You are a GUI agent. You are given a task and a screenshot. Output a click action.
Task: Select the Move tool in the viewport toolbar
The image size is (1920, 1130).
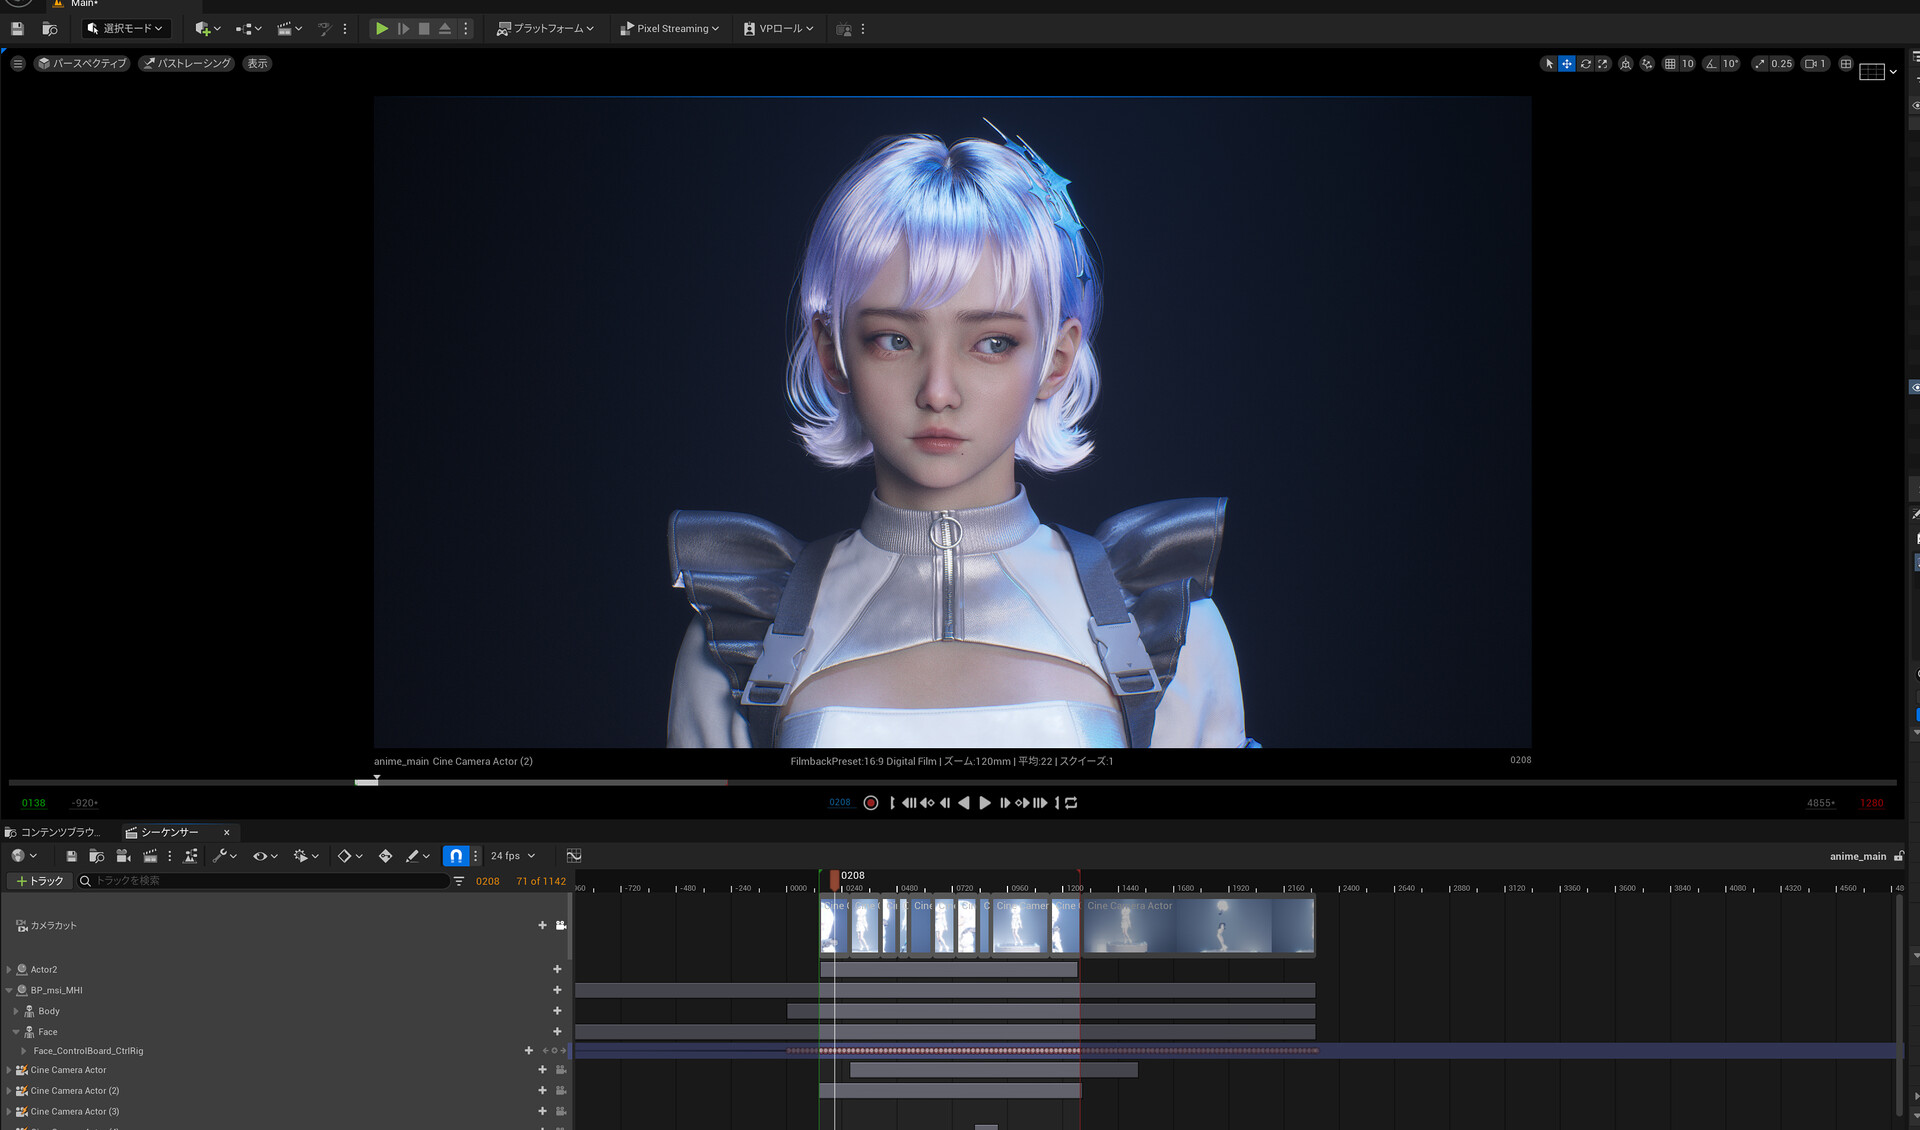(1565, 63)
